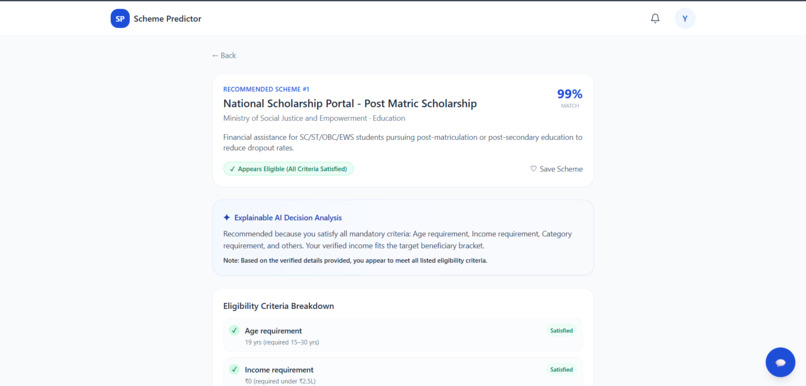This screenshot has height=386, width=806.
Task: Click the Age requirement label
Action: 273,330
